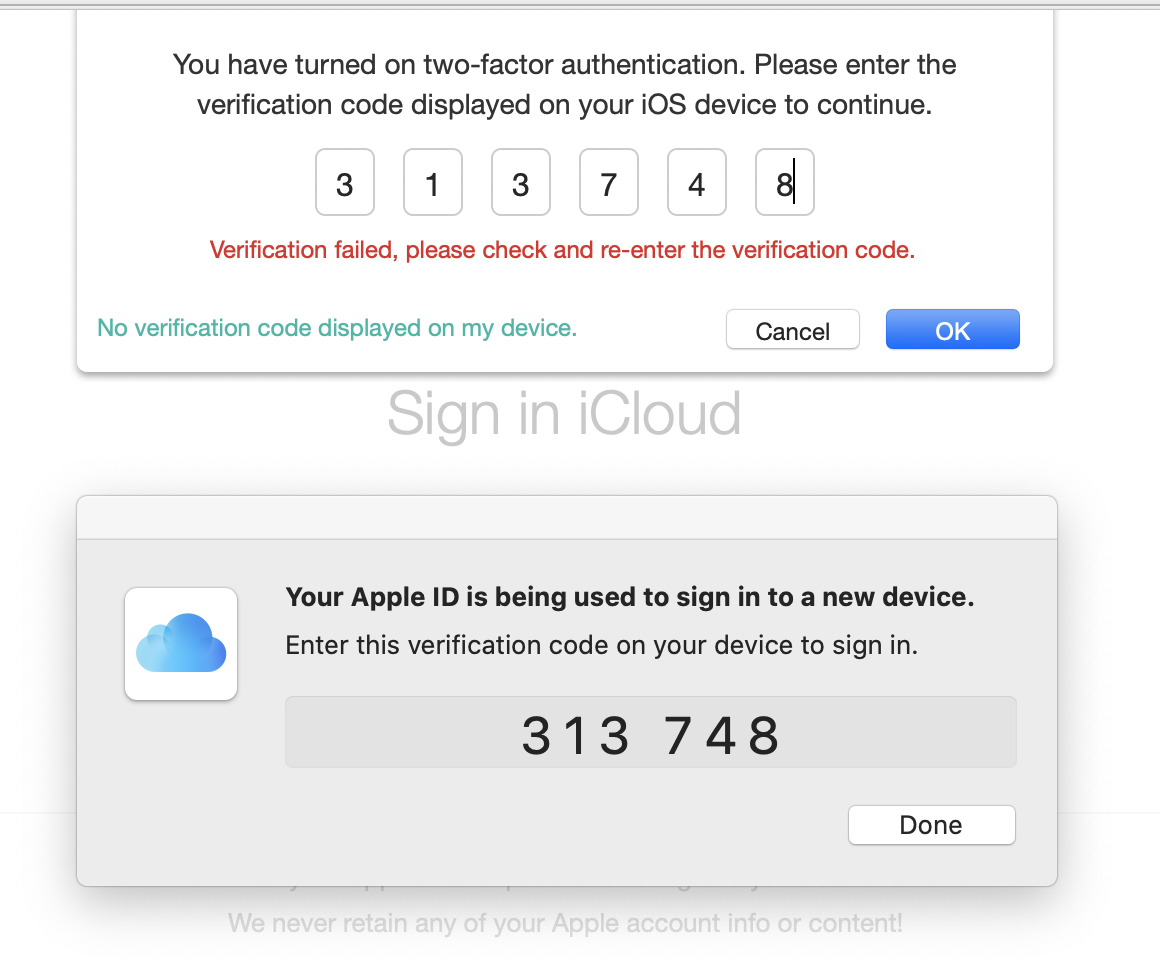The height and width of the screenshot is (971, 1160).
Task: Click the 'We never retain any' footer text
Action: 565,923
